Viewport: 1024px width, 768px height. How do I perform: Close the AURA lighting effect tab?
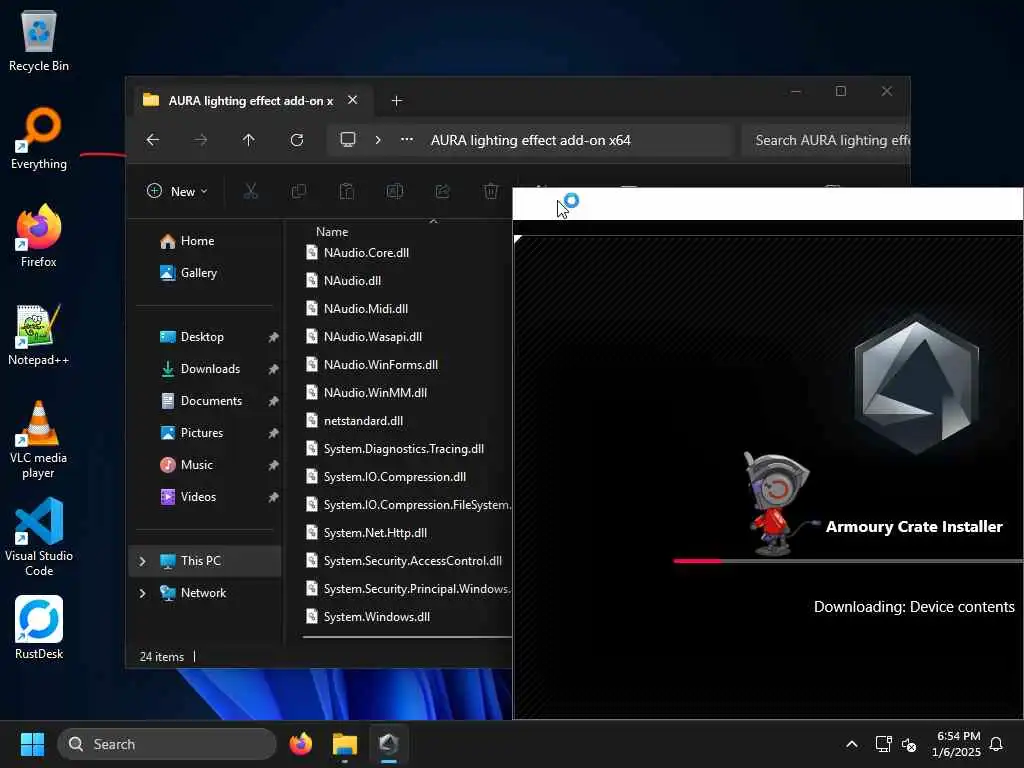[x=353, y=100]
